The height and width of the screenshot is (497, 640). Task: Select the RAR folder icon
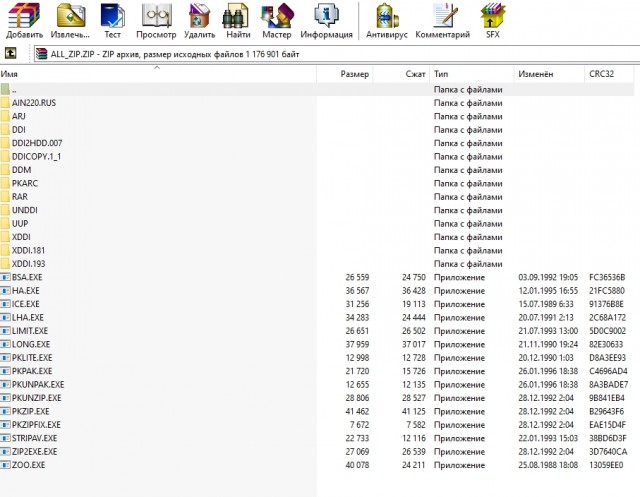[x=5, y=197]
